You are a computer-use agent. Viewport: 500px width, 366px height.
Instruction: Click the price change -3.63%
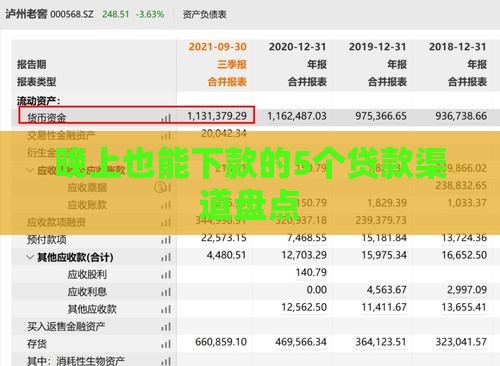tap(150, 14)
